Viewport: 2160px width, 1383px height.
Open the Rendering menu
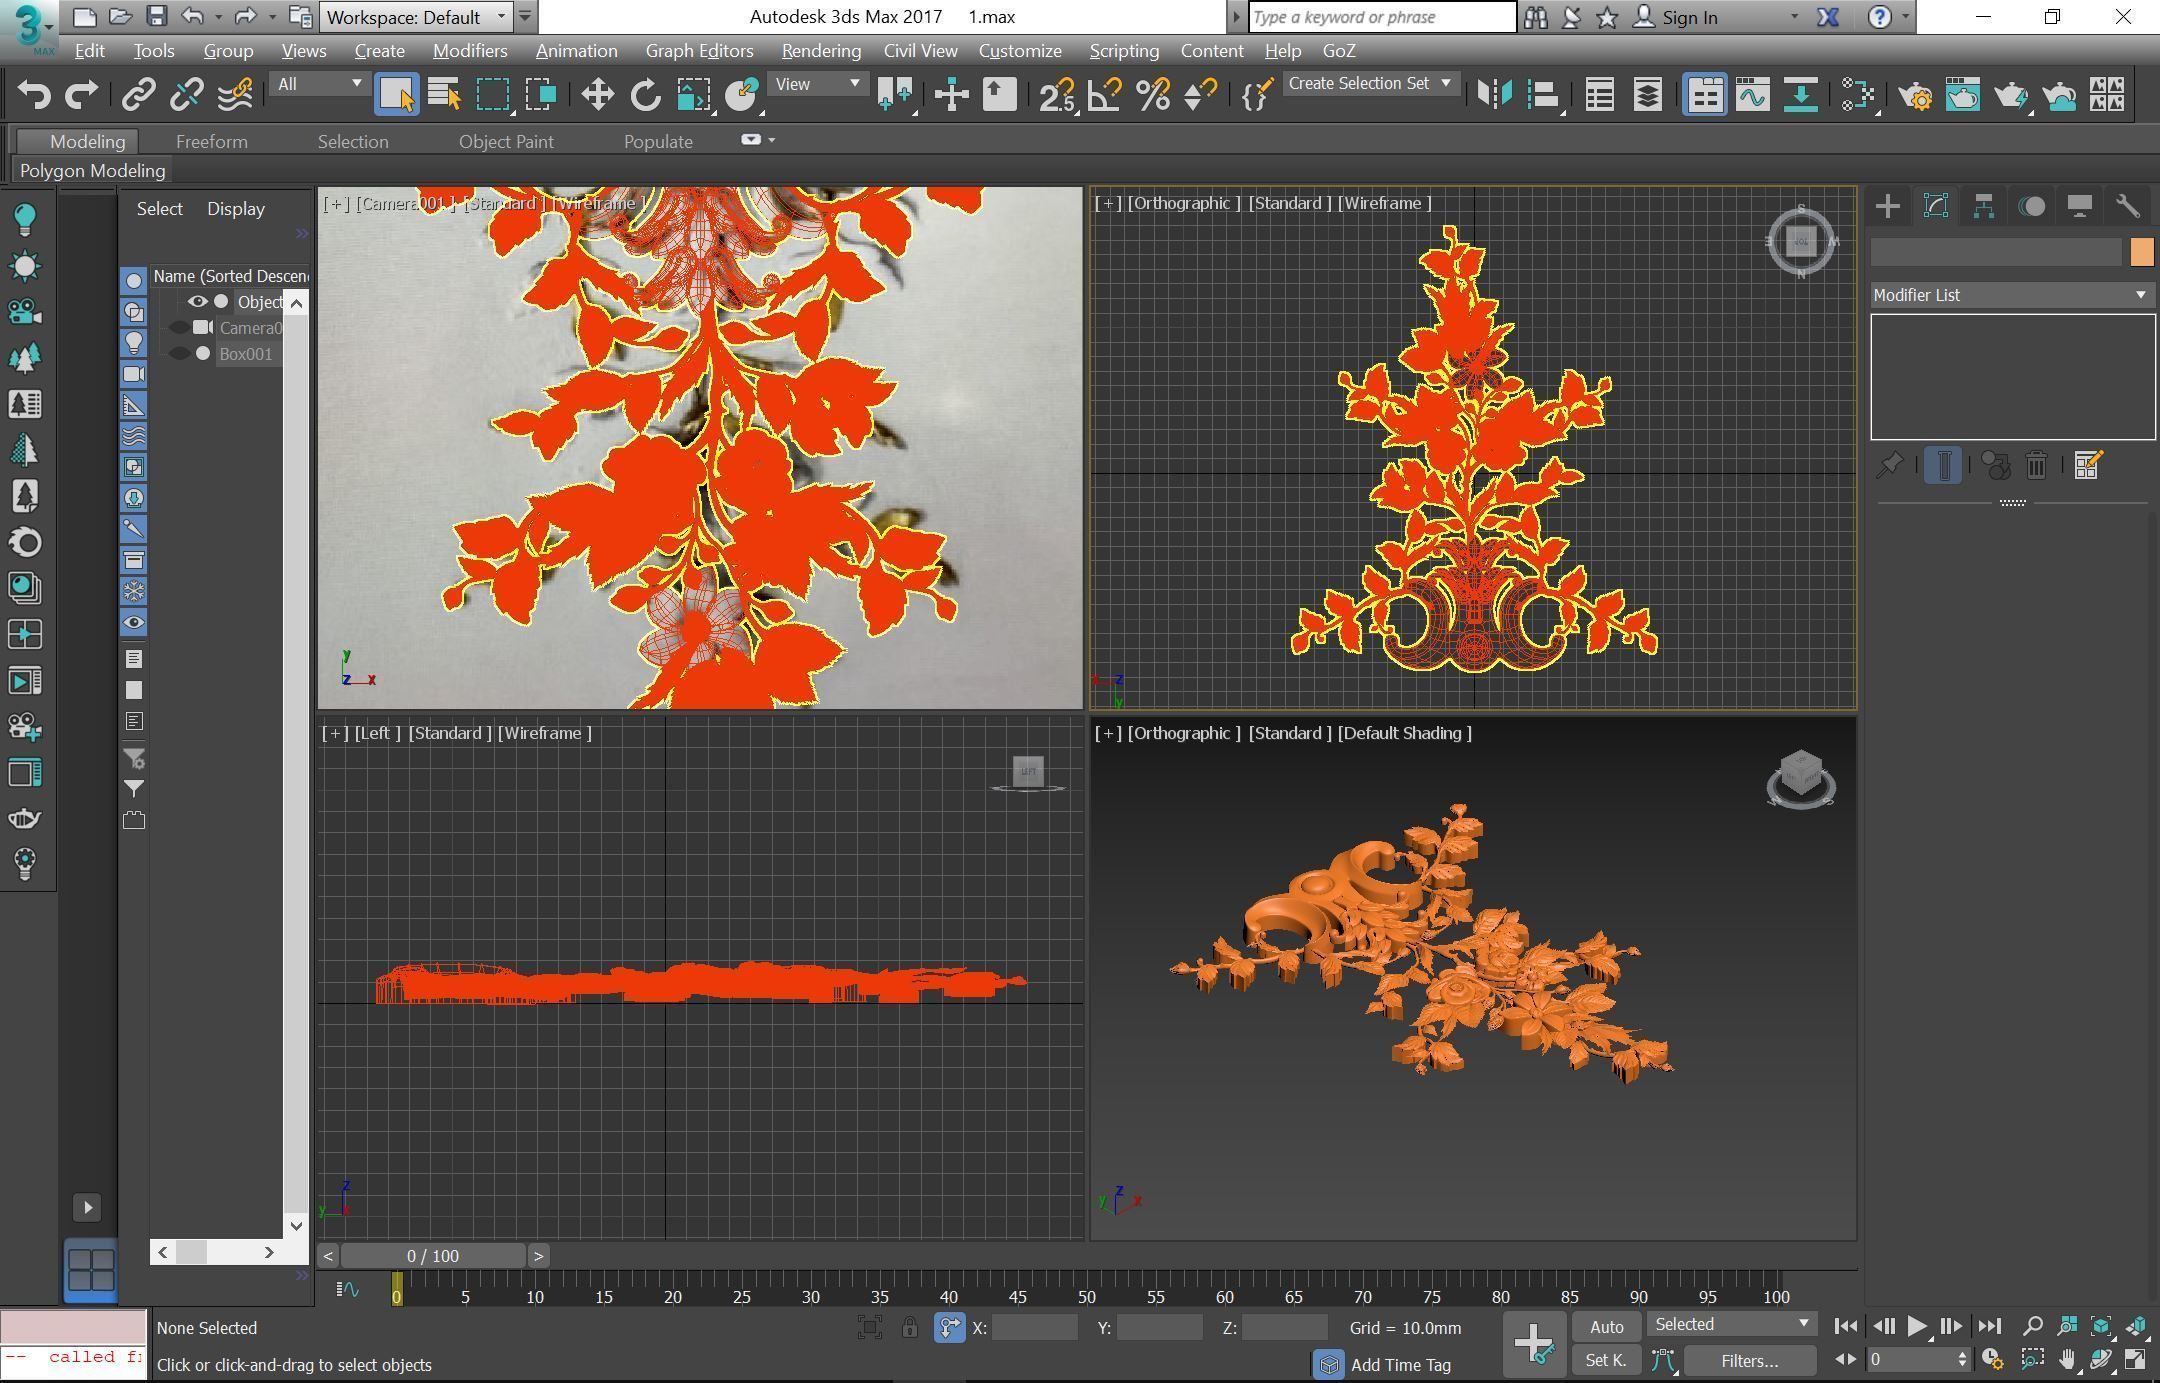pyautogui.click(x=820, y=51)
